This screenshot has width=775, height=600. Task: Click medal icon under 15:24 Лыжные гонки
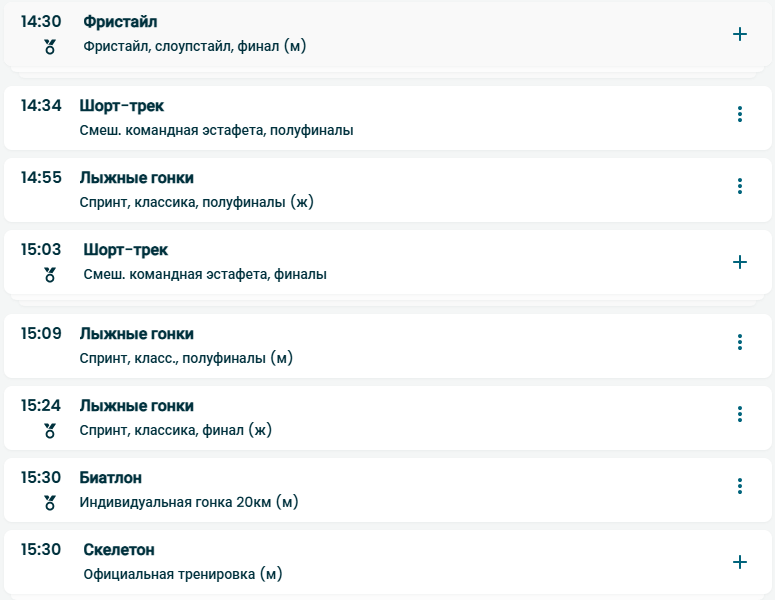(x=50, y=431)
